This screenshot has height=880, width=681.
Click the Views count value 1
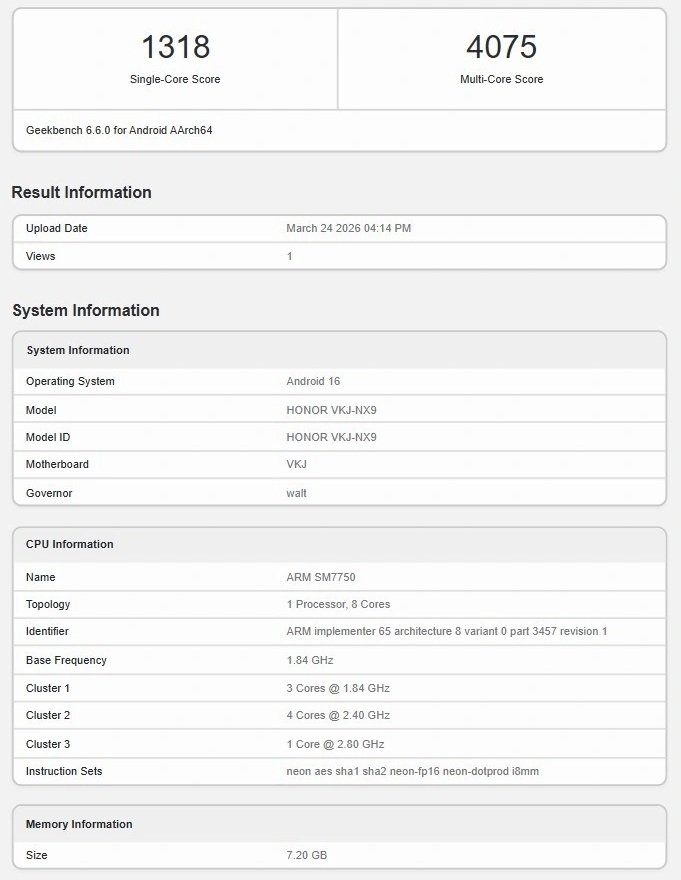pos(290,256)
